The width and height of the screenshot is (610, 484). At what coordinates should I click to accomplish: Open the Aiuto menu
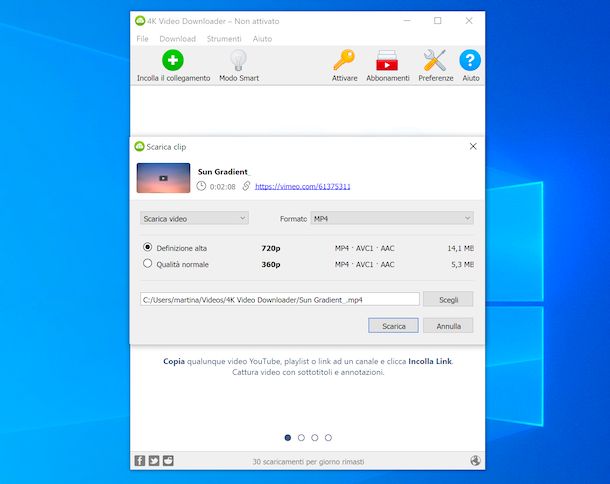coord(262,39)
